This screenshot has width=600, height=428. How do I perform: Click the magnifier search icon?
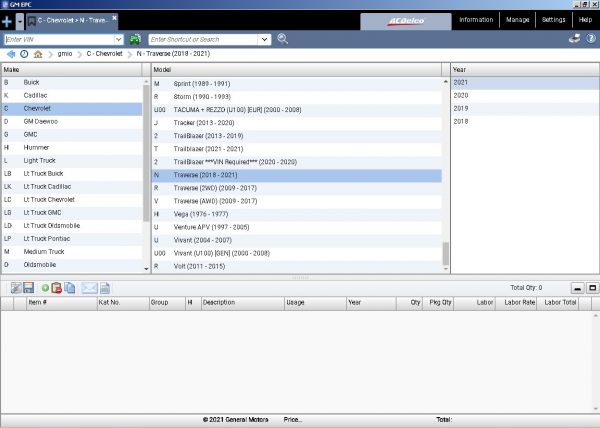[282, 39]
